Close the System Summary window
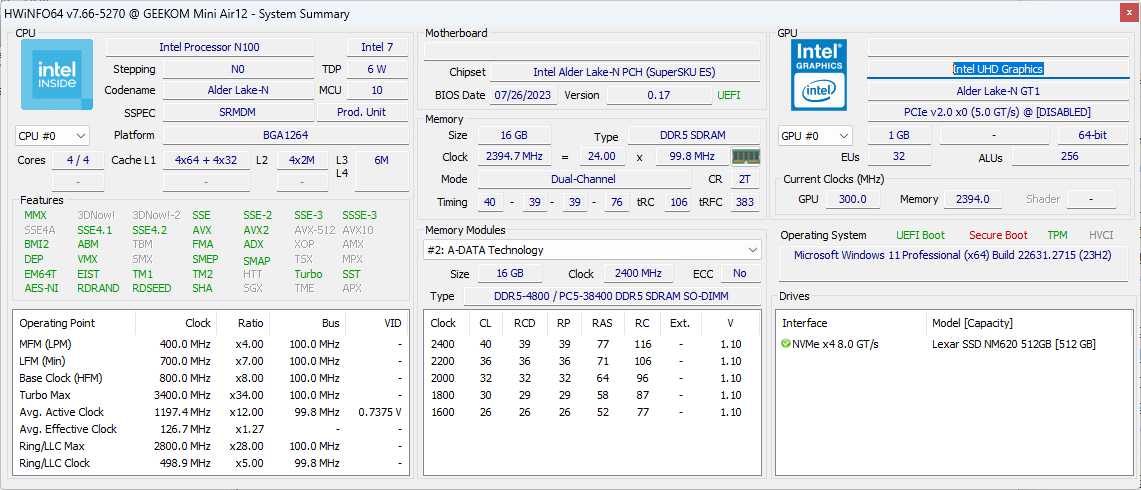1141x490 pixels. tap(1128, 14)
